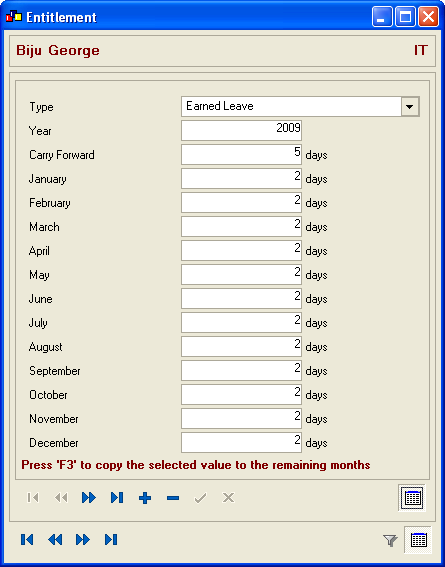Click the Entitlement window title icon
The width and height of the screenshot is (445, 567).
click(x=14, y=16)
